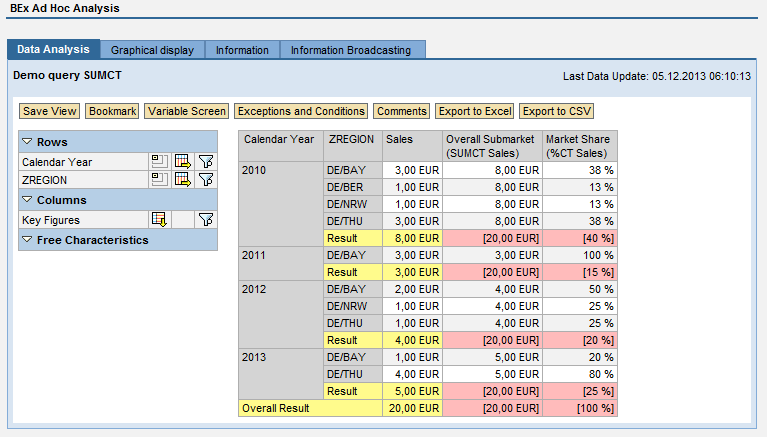The height and width of the screenshot is (437, 767).
Task: Open Exceptions and Conditions
Action: coord(301,111)
